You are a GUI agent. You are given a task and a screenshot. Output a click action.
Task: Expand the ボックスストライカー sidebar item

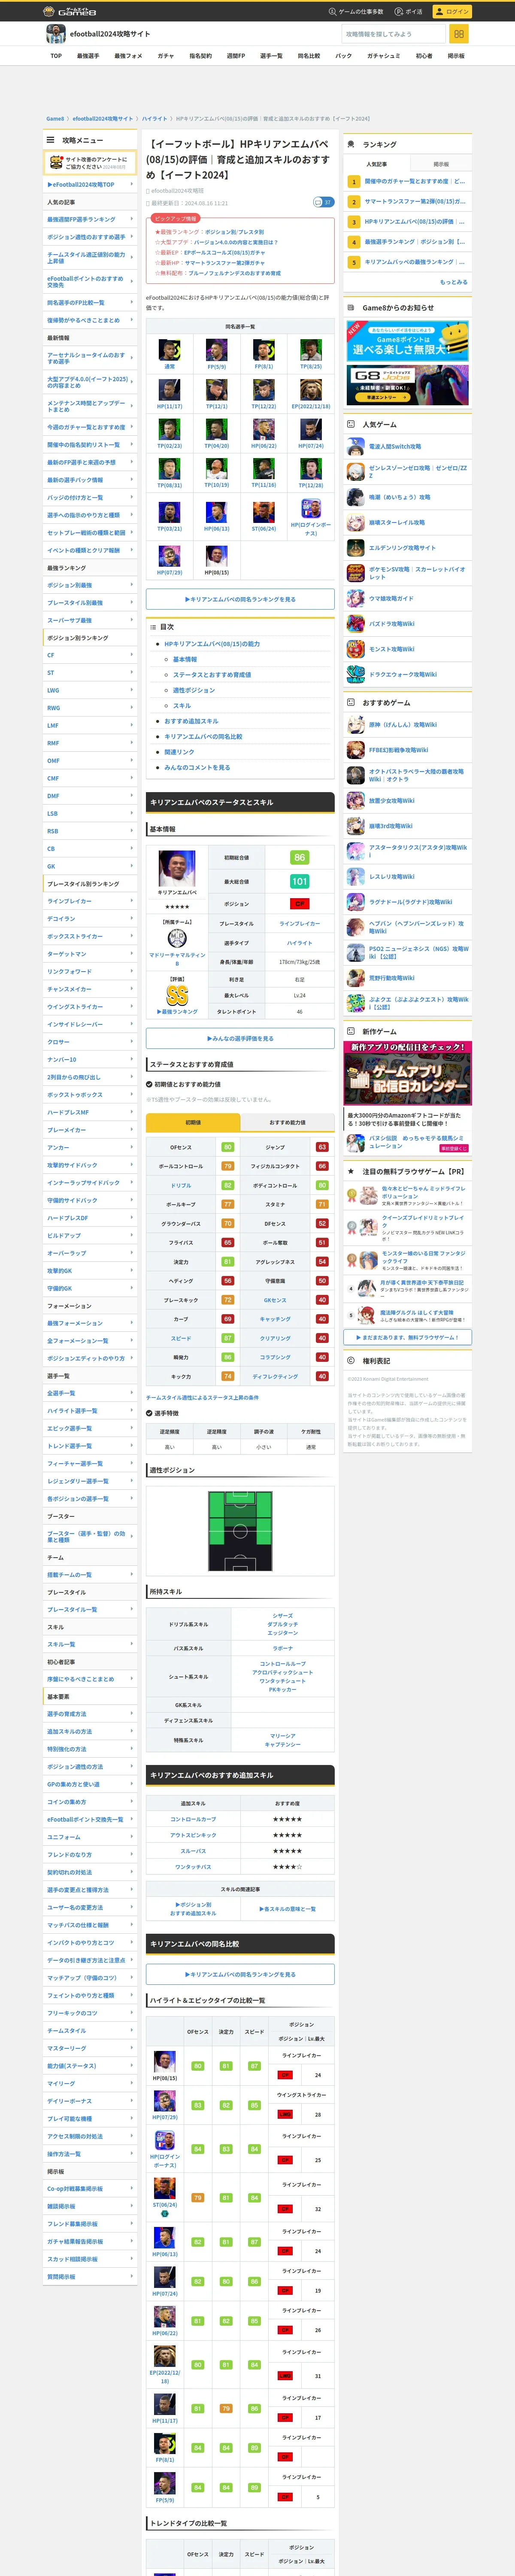click(90, 936)
